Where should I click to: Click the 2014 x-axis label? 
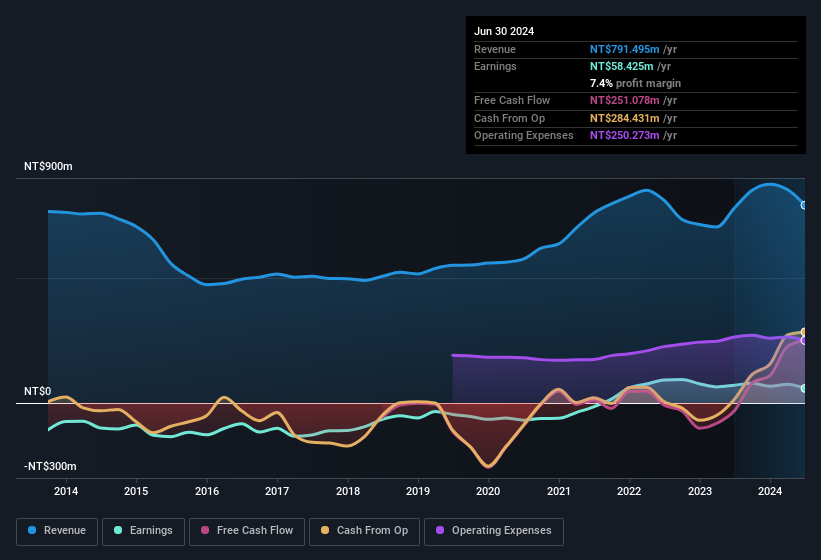click(66, 491)
